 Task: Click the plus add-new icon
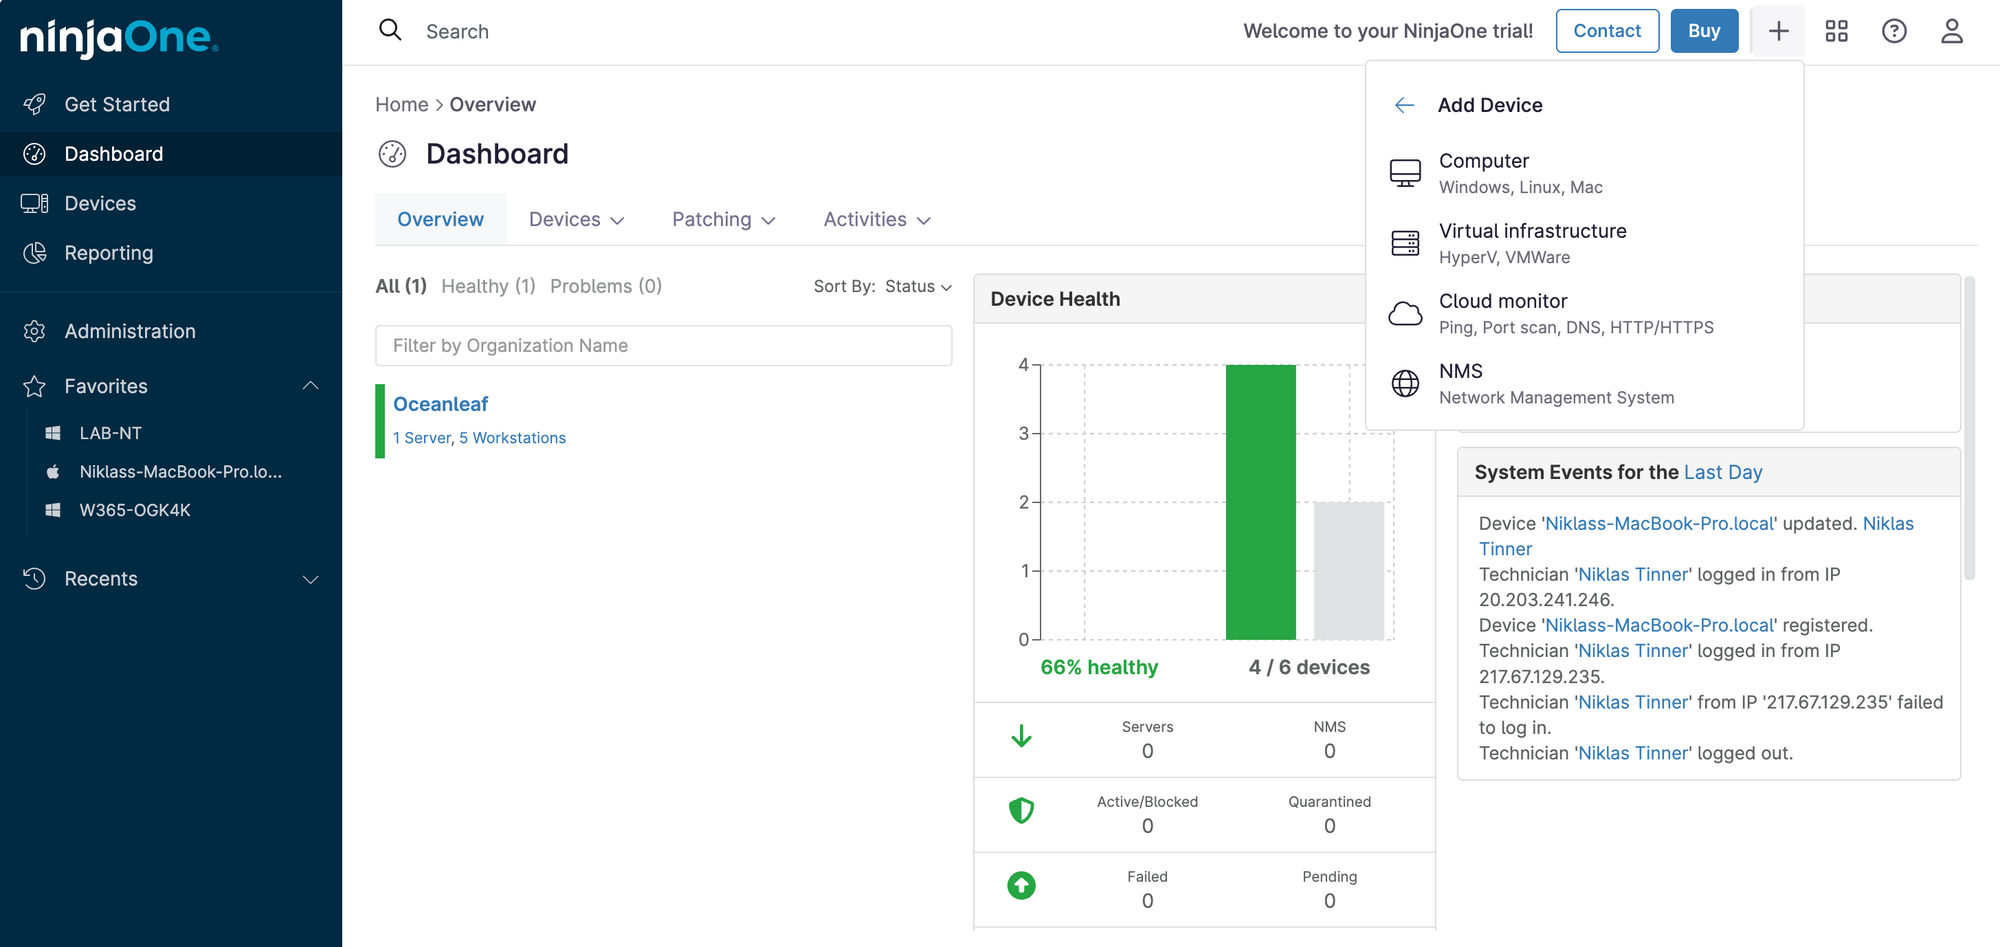(x=1778, y=31)
